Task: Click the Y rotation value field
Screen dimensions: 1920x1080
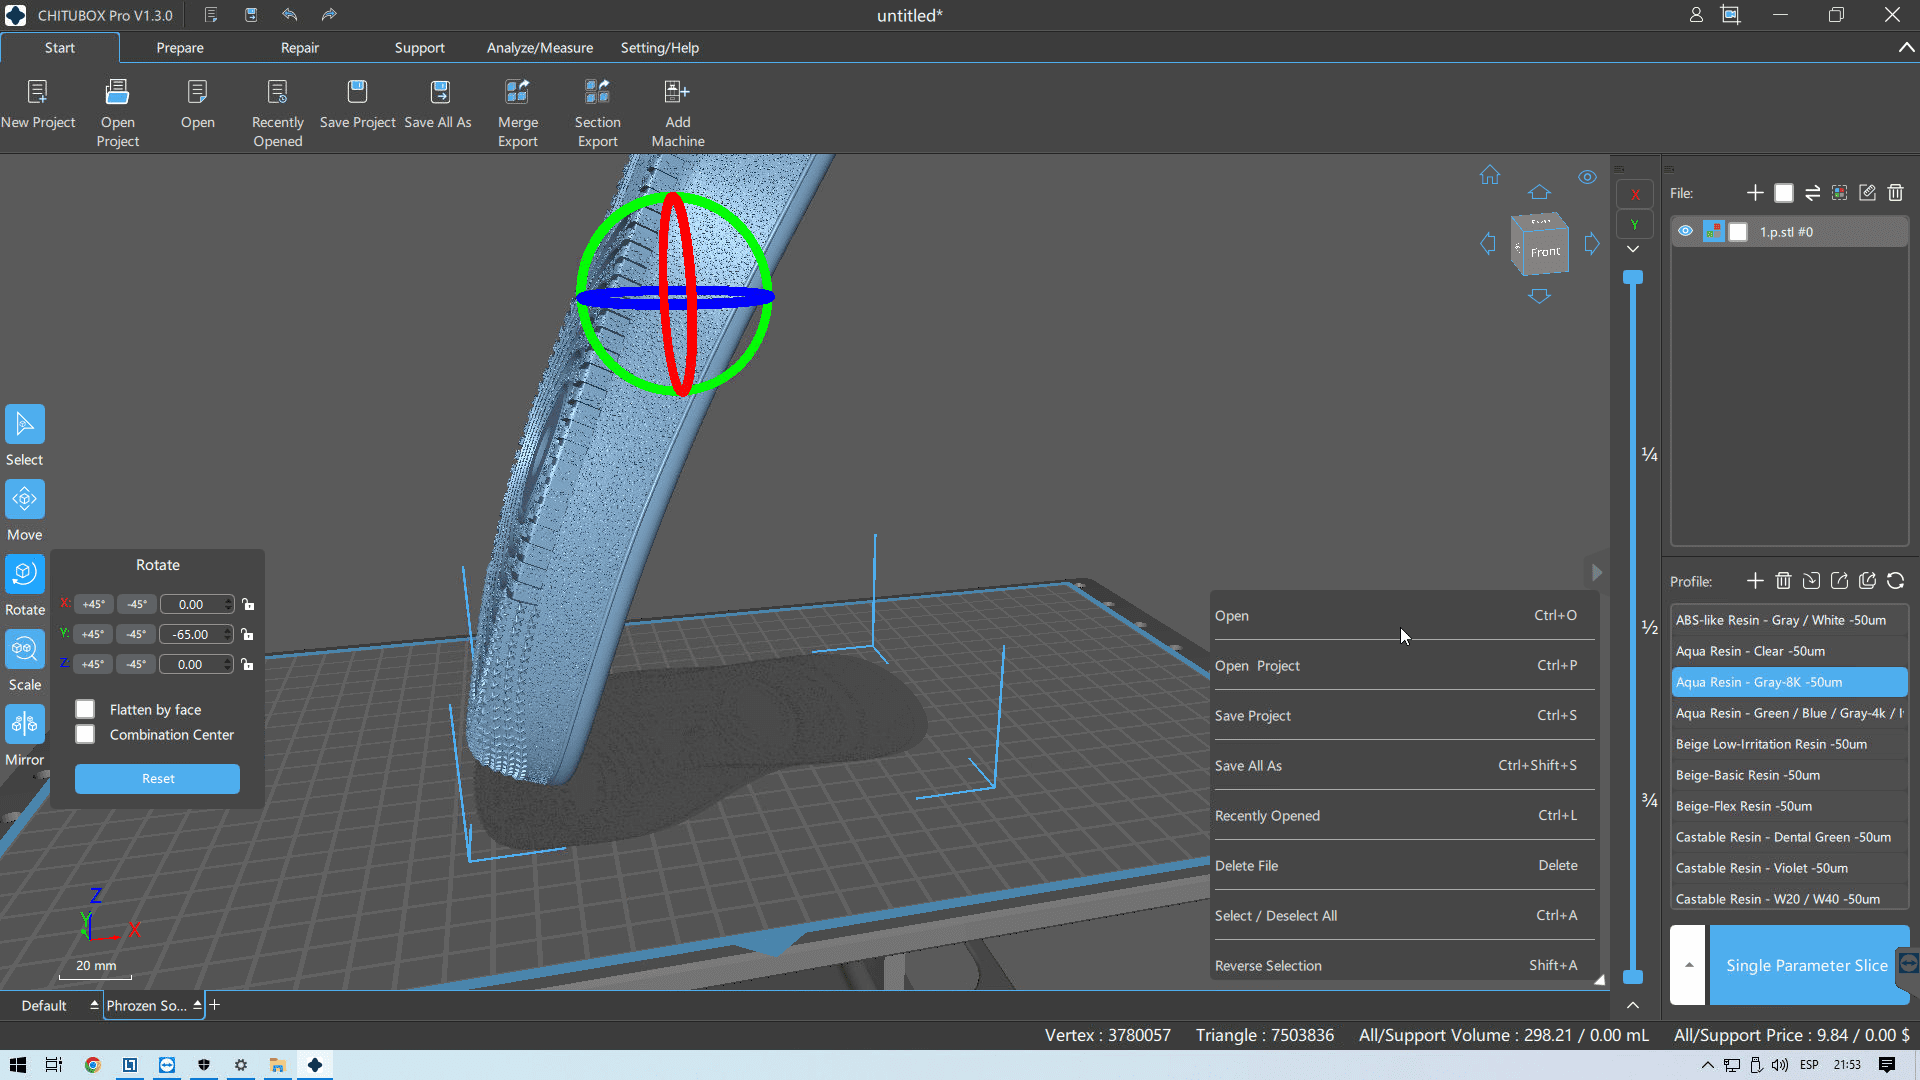Action: coord(191,634)
